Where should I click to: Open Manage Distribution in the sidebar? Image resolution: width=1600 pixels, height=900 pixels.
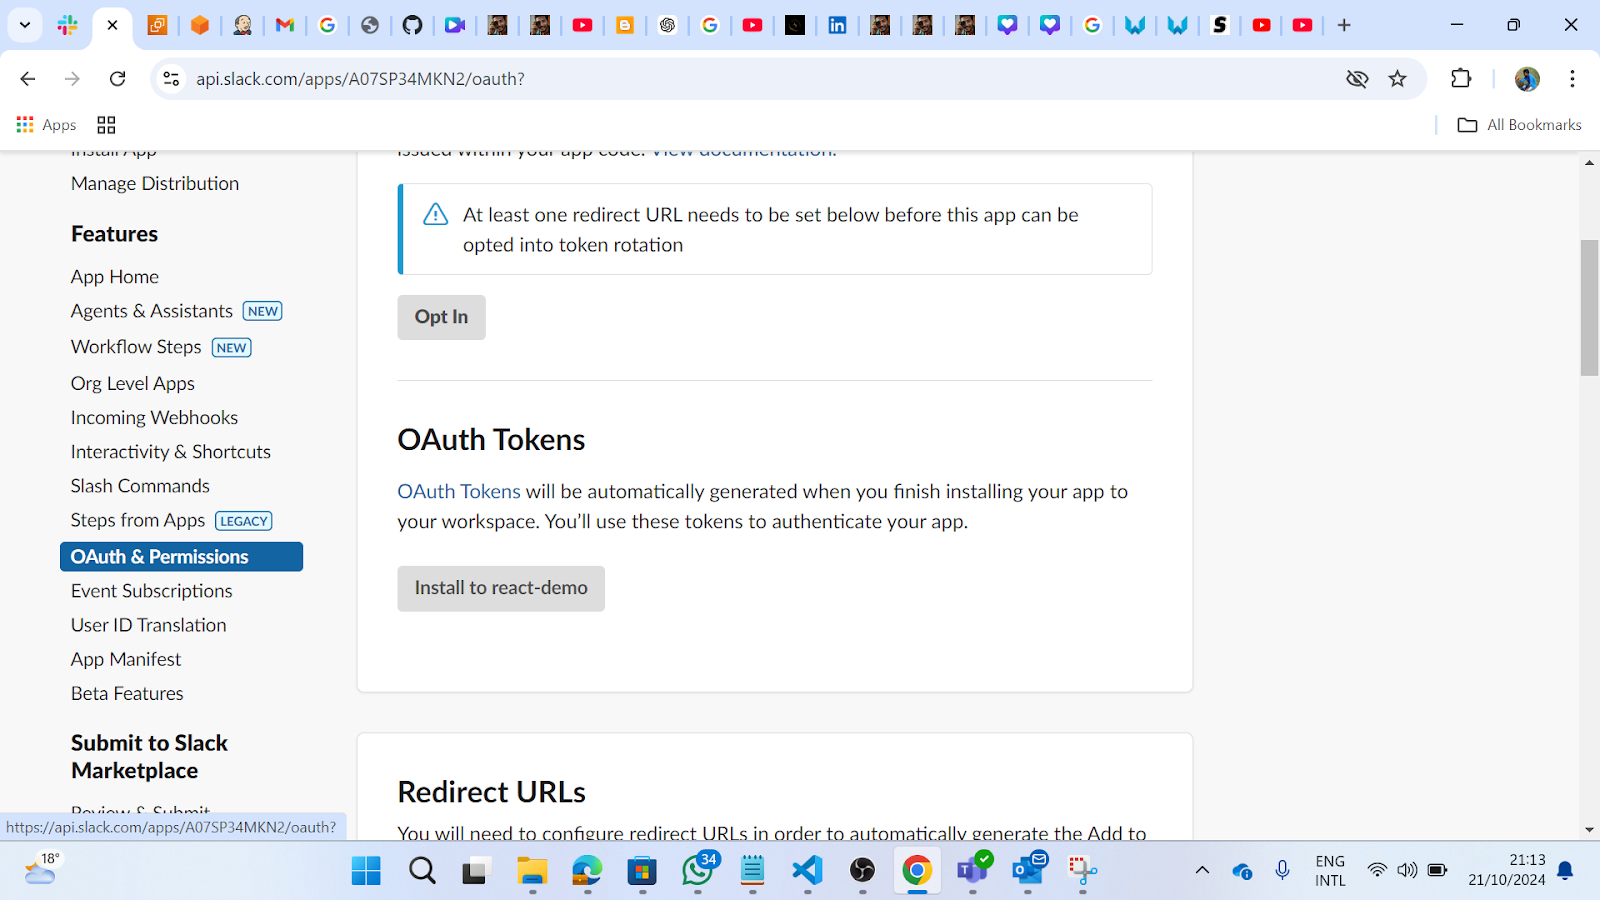click(155, 183)
